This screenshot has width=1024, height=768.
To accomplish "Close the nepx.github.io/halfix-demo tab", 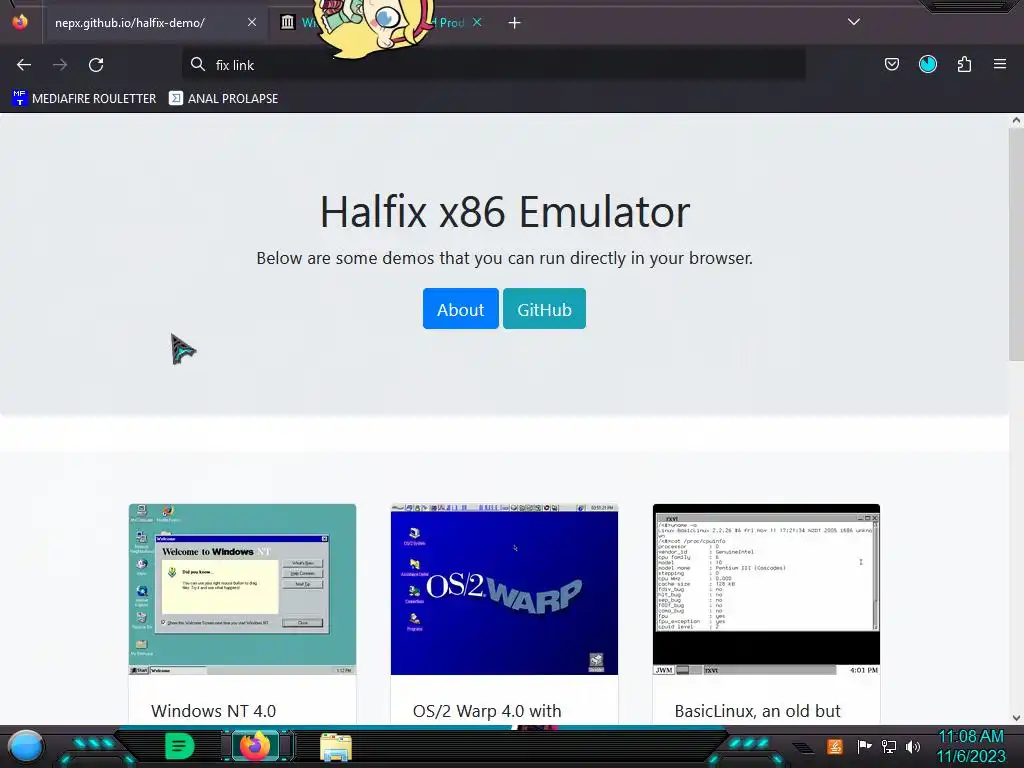I will (x=251, y=22).
